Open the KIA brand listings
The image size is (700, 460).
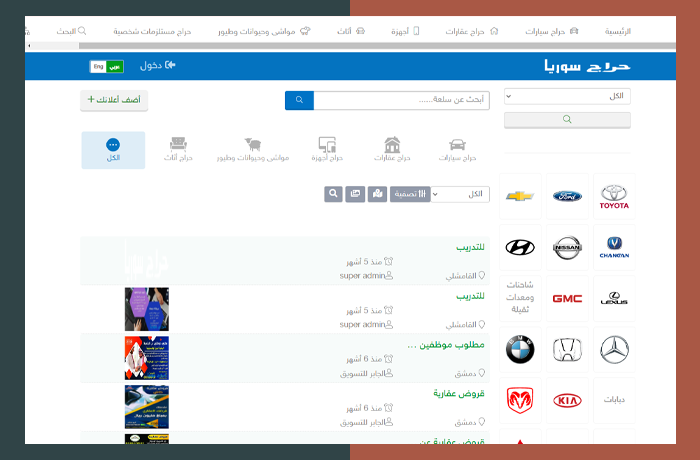[x=567, y=400]
